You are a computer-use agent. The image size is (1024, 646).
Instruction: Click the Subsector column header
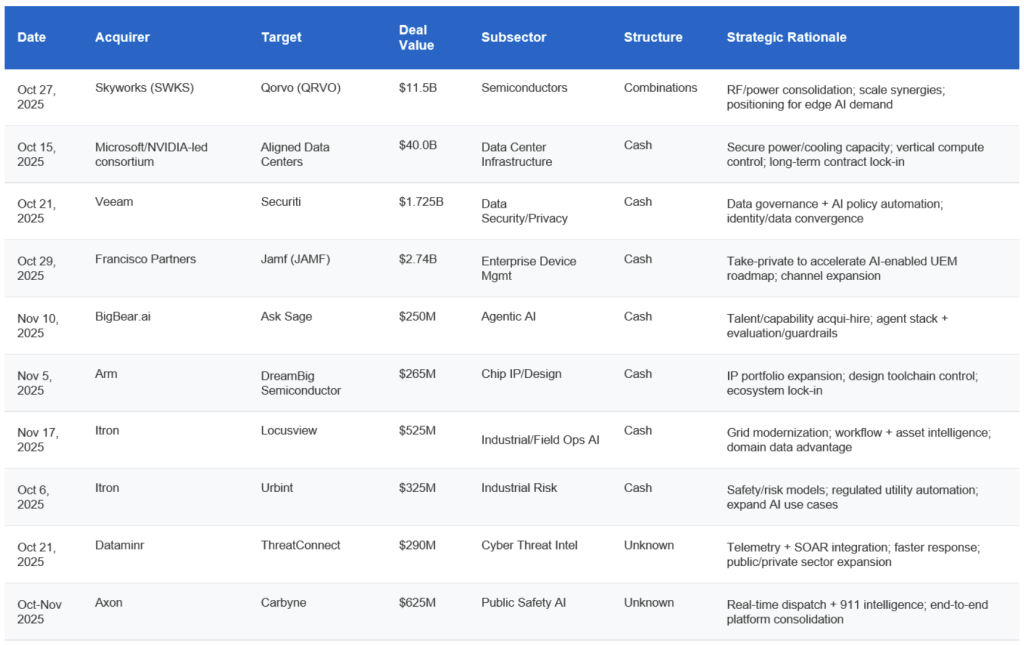coord(513,37)
